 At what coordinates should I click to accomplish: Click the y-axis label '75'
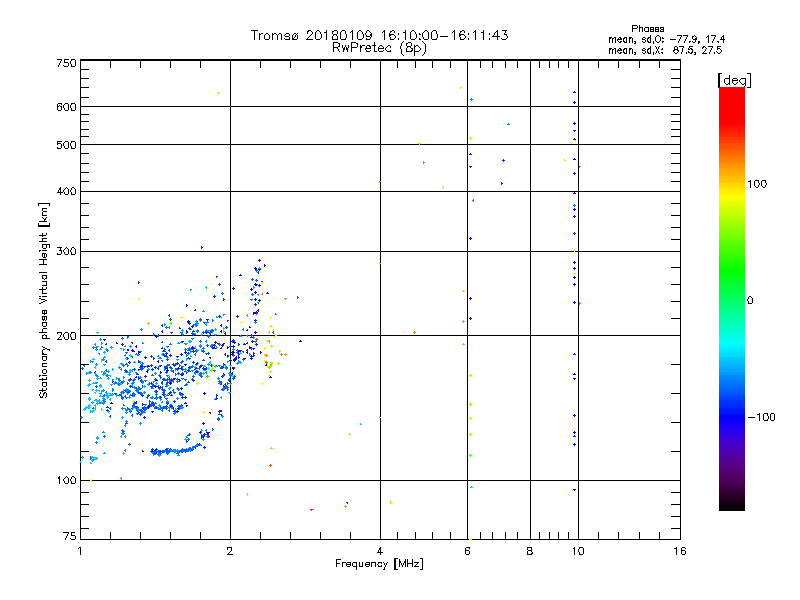tap(70, 536)
